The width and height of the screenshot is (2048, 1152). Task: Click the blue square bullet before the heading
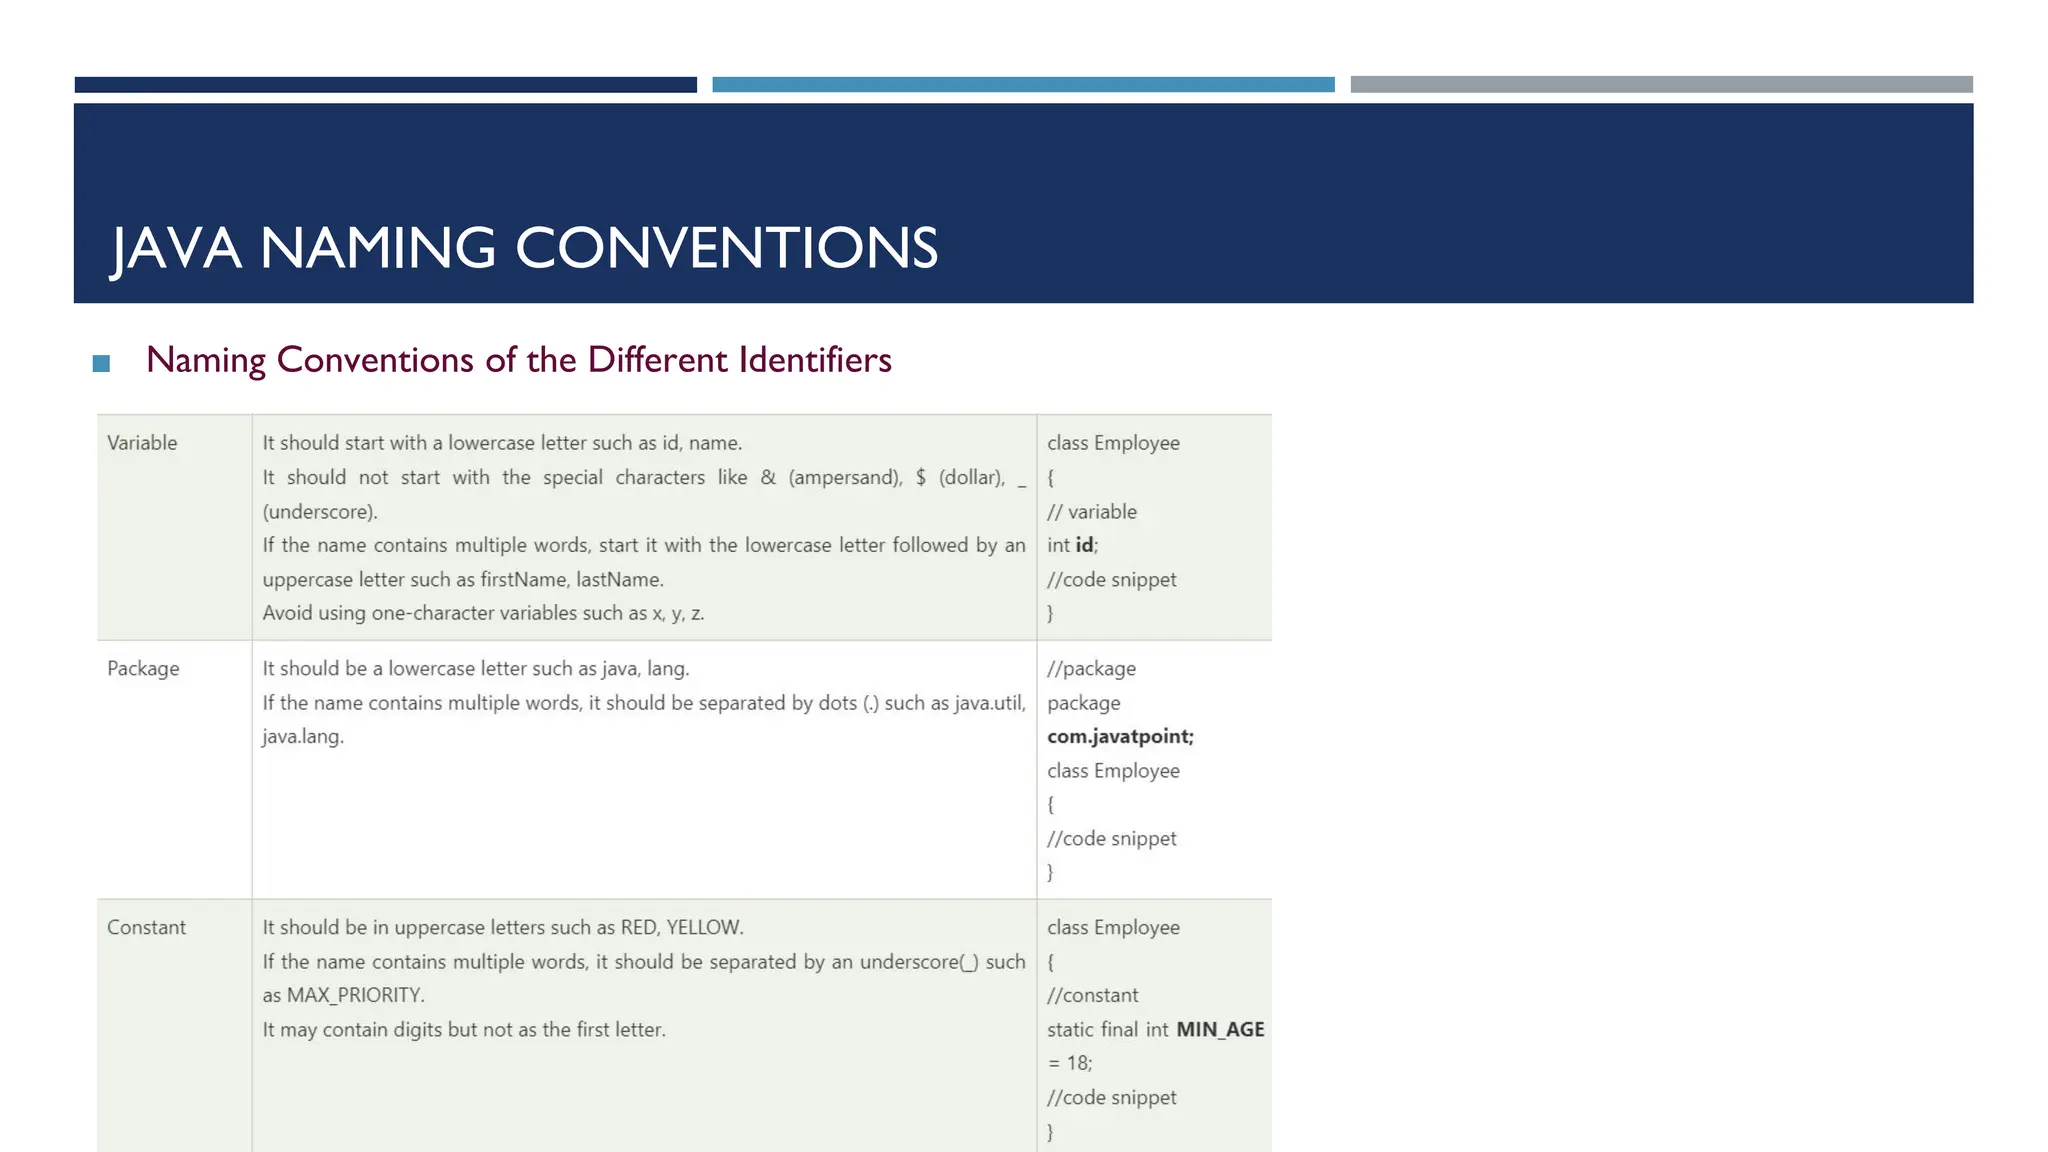(x=101, y=363)
